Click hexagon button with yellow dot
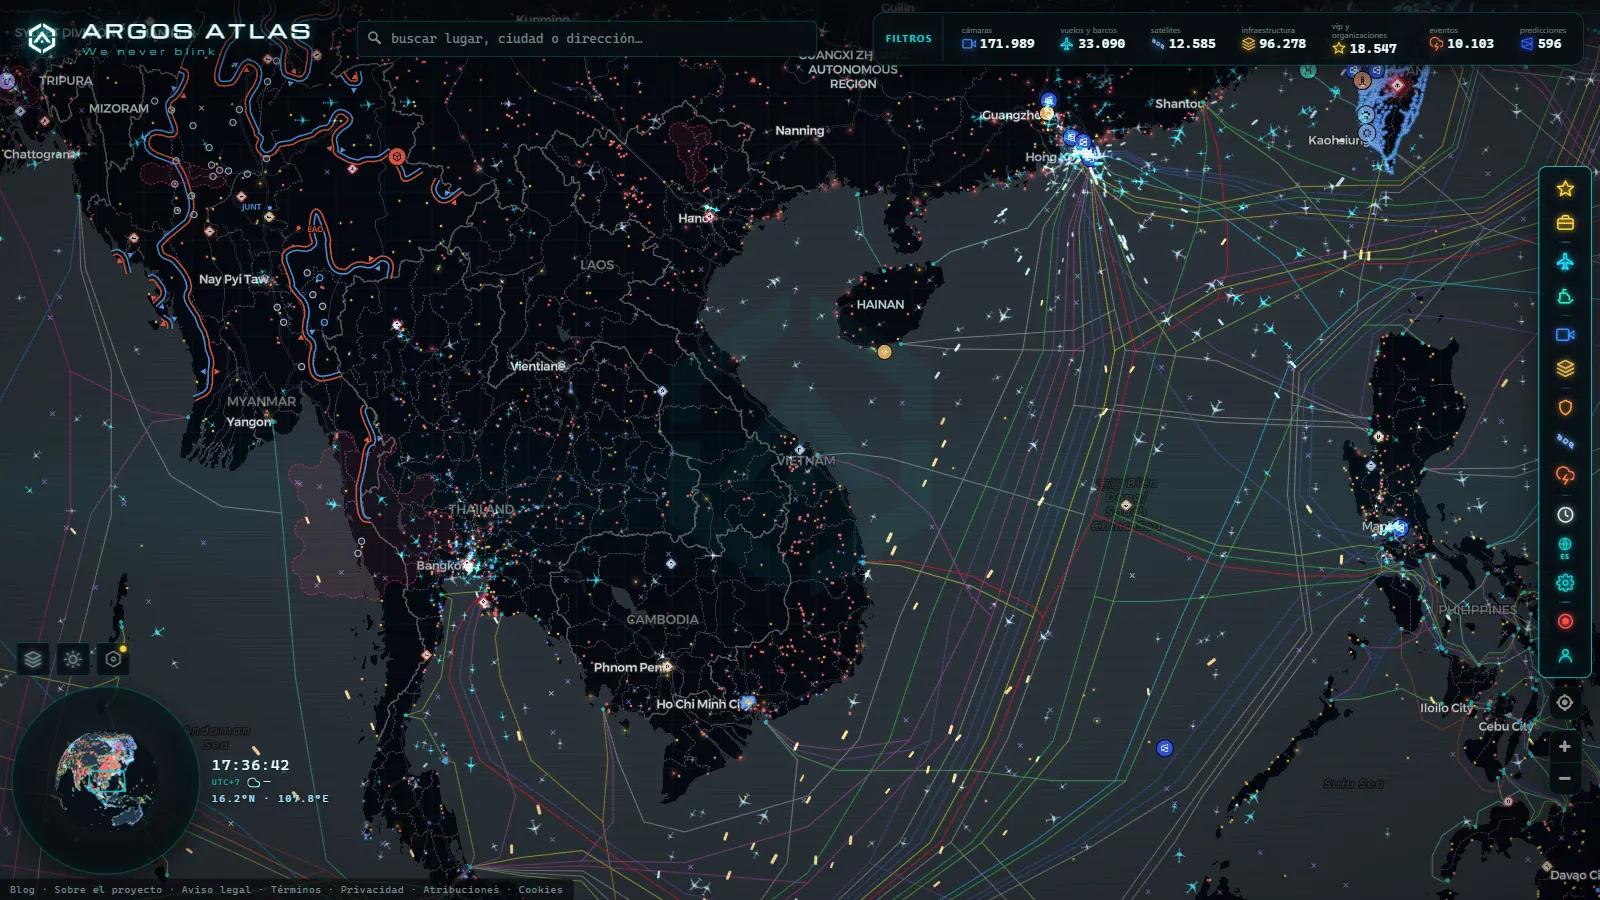 [x=113, y=659]
